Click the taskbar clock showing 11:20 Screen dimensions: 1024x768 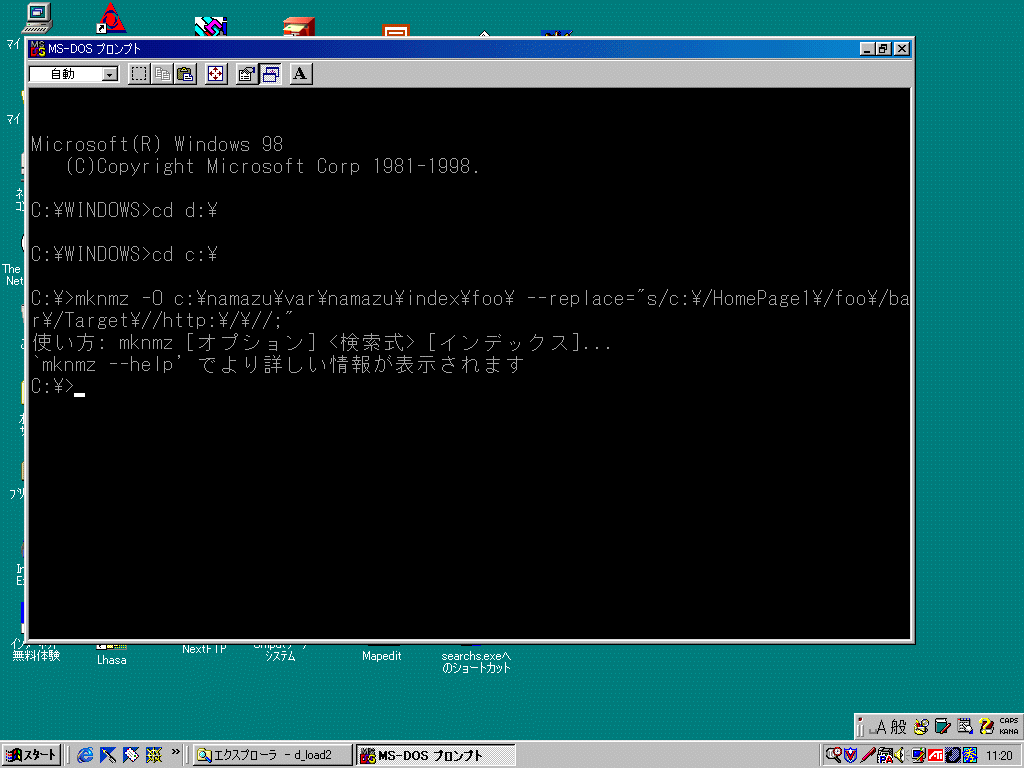999,756
